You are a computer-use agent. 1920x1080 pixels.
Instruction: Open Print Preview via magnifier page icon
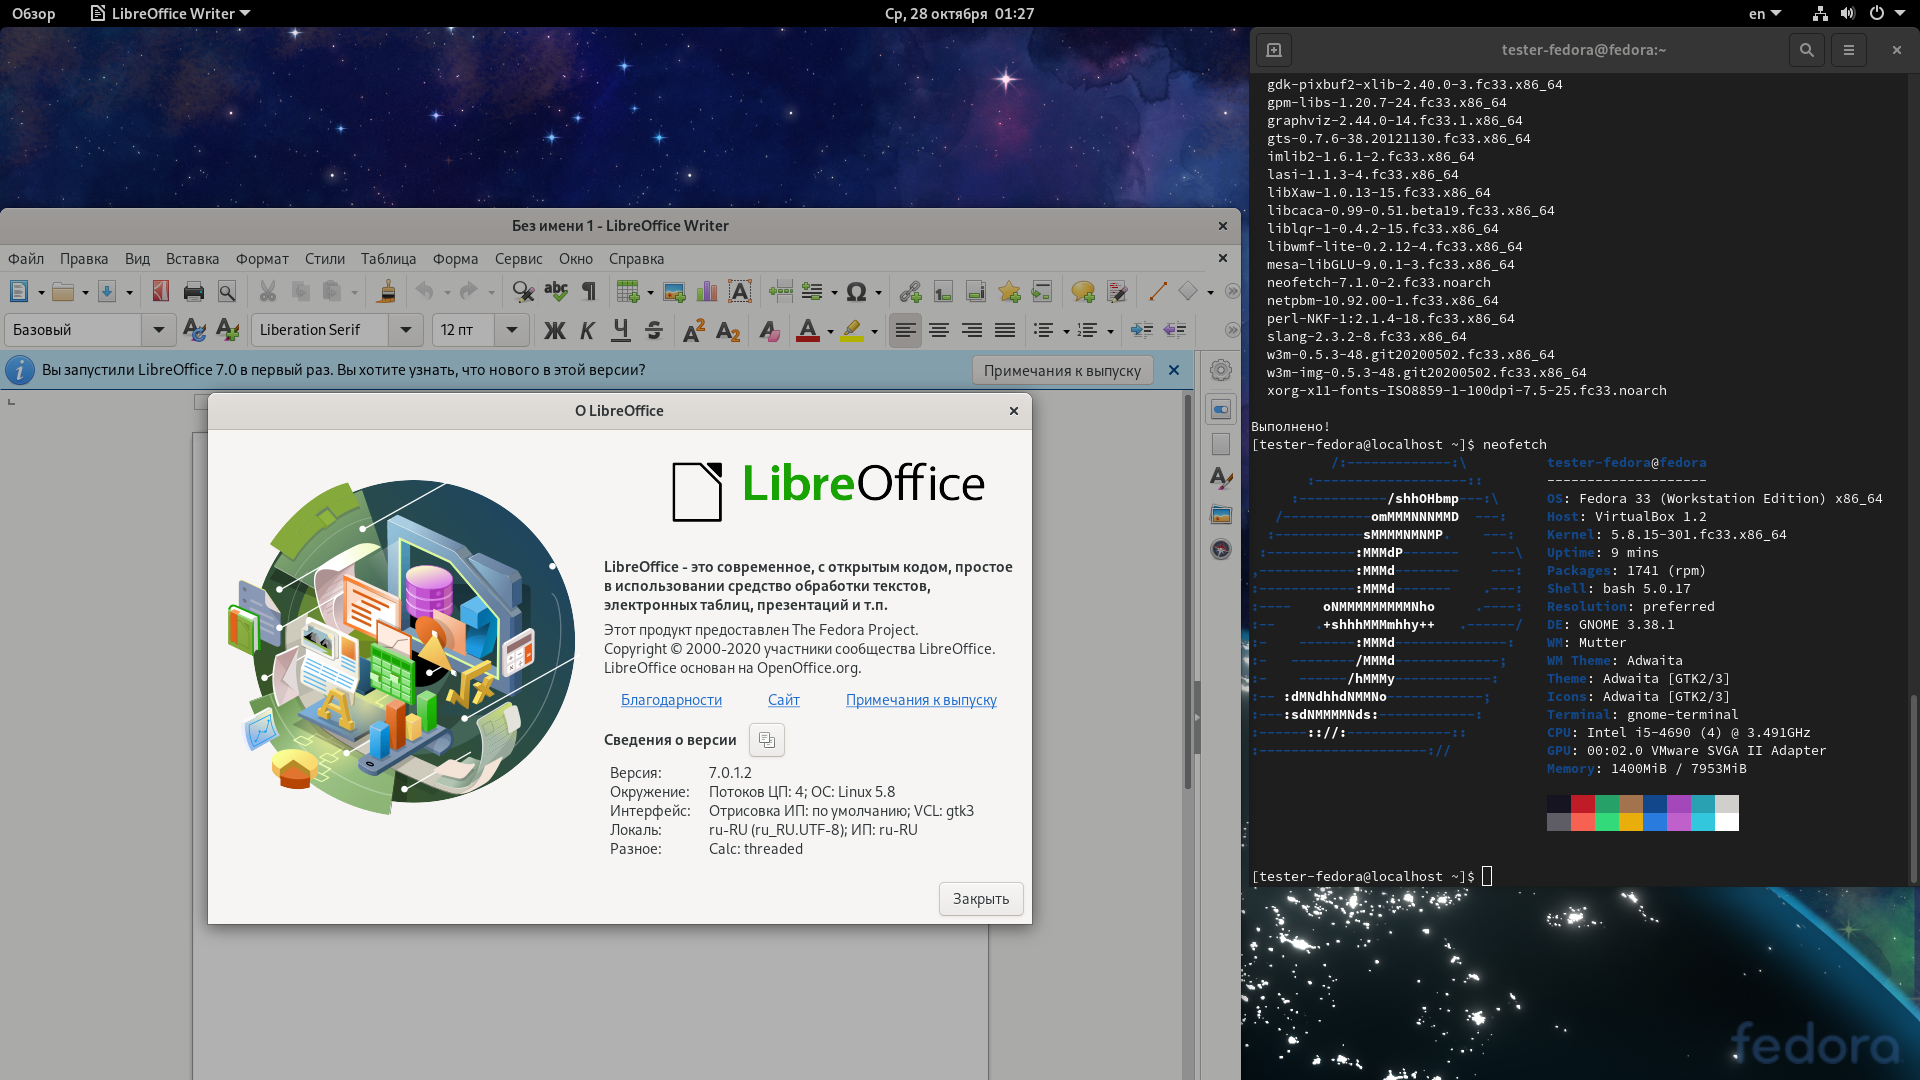point(227,291)
